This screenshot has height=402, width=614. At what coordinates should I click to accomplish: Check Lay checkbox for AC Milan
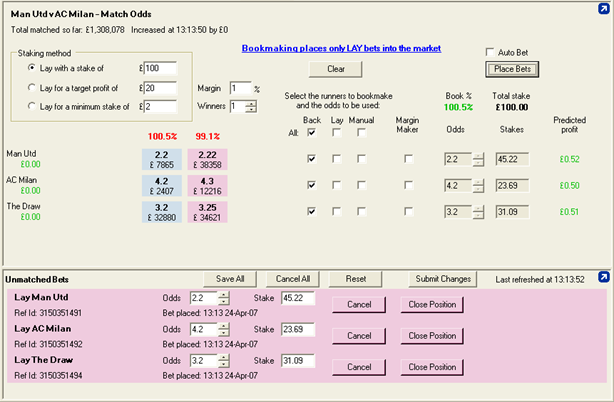[x=336, y=185]
